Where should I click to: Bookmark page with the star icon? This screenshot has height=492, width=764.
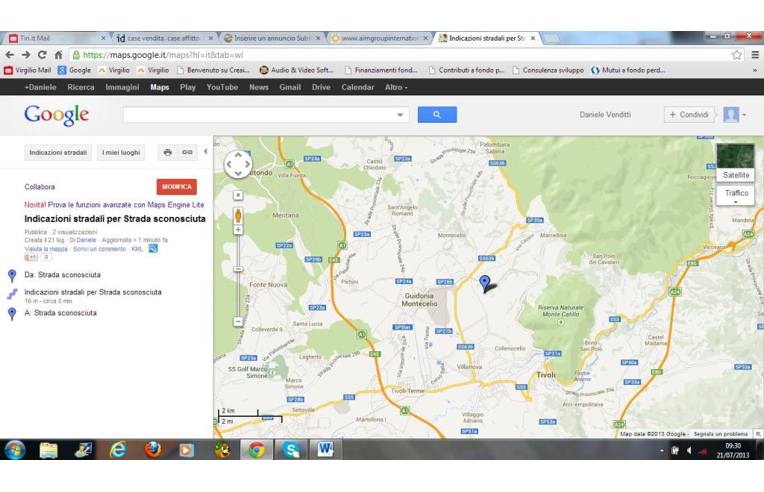pos(737,55)
